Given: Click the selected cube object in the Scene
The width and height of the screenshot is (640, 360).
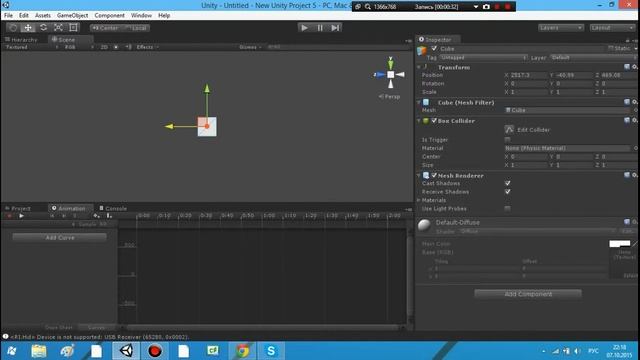Looking at the screenshot, I should coord(207,127).
